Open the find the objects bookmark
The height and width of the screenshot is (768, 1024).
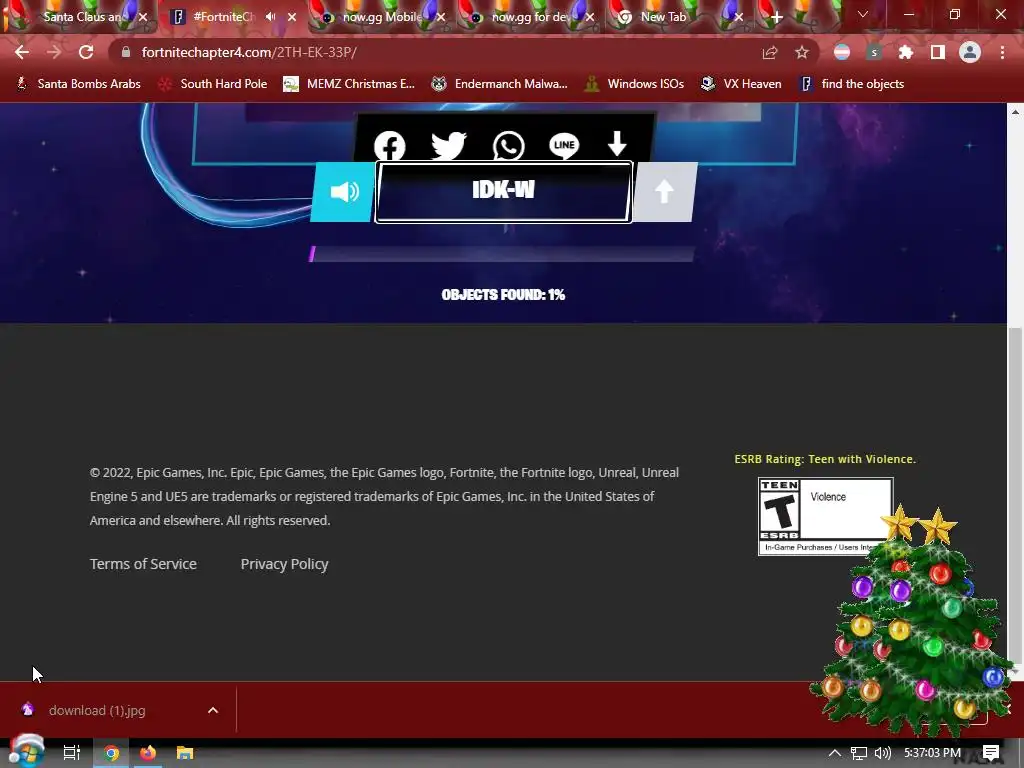[852, 84]
